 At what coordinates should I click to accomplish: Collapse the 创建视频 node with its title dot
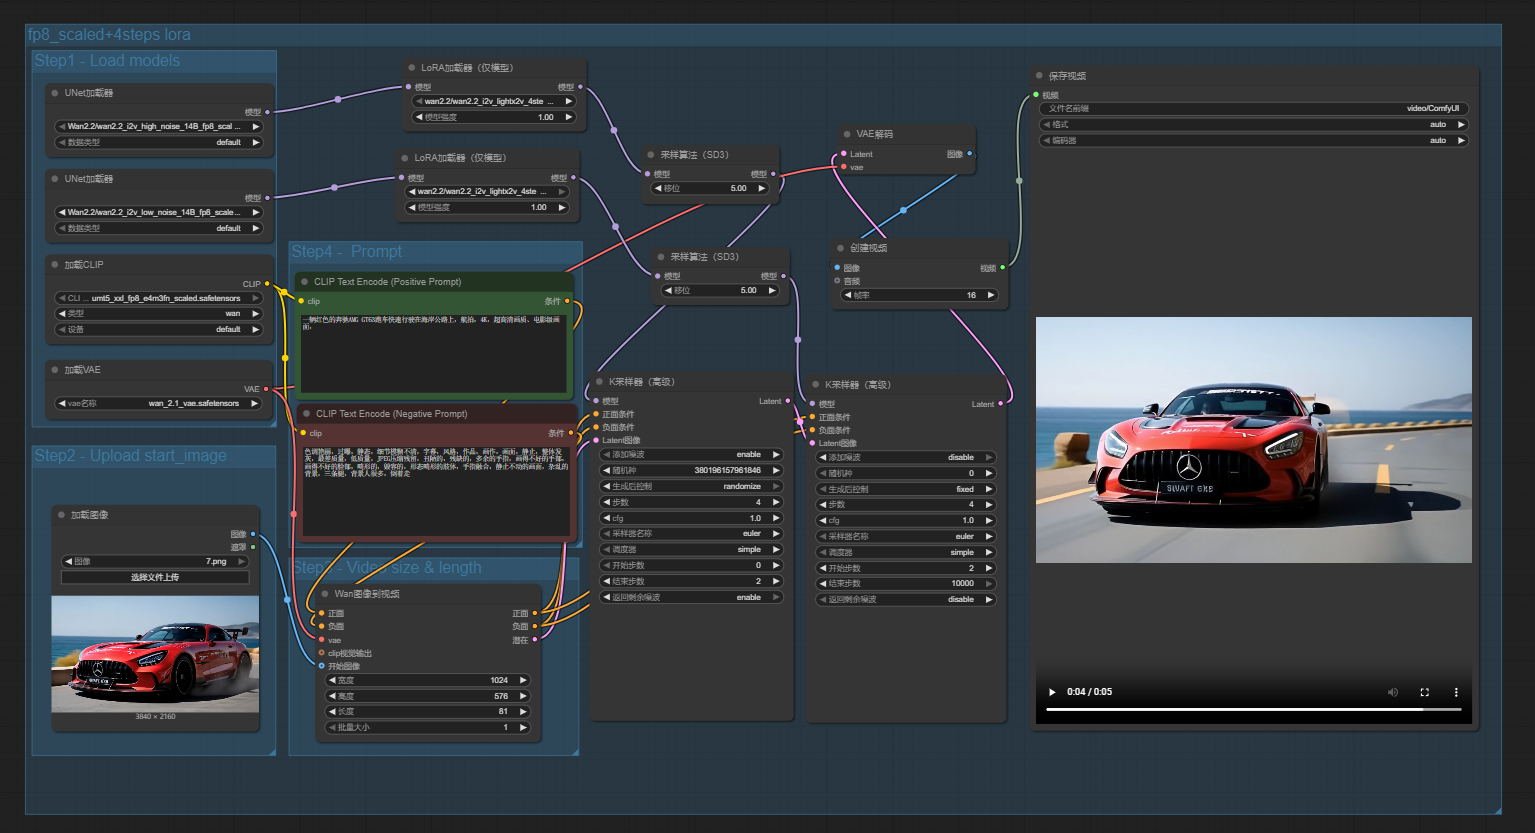coord(841,248)
